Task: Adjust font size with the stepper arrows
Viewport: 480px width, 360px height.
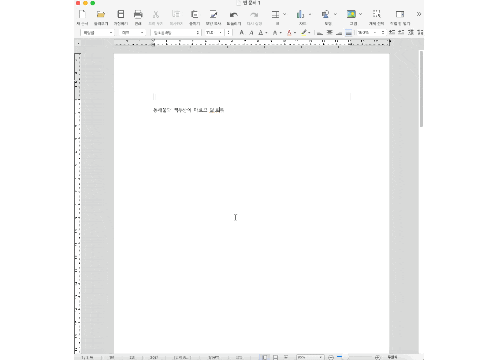Action: [228, 33]
